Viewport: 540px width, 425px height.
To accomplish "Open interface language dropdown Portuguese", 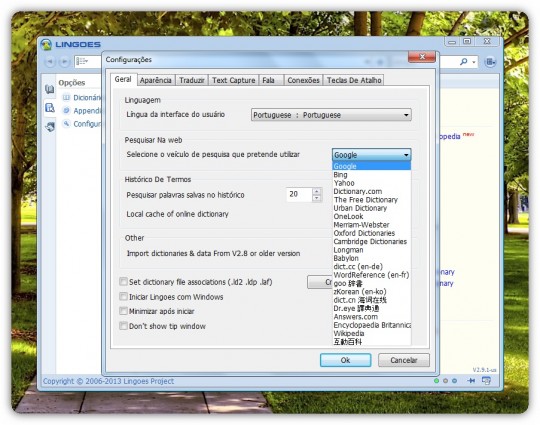I will coord(331,115).
